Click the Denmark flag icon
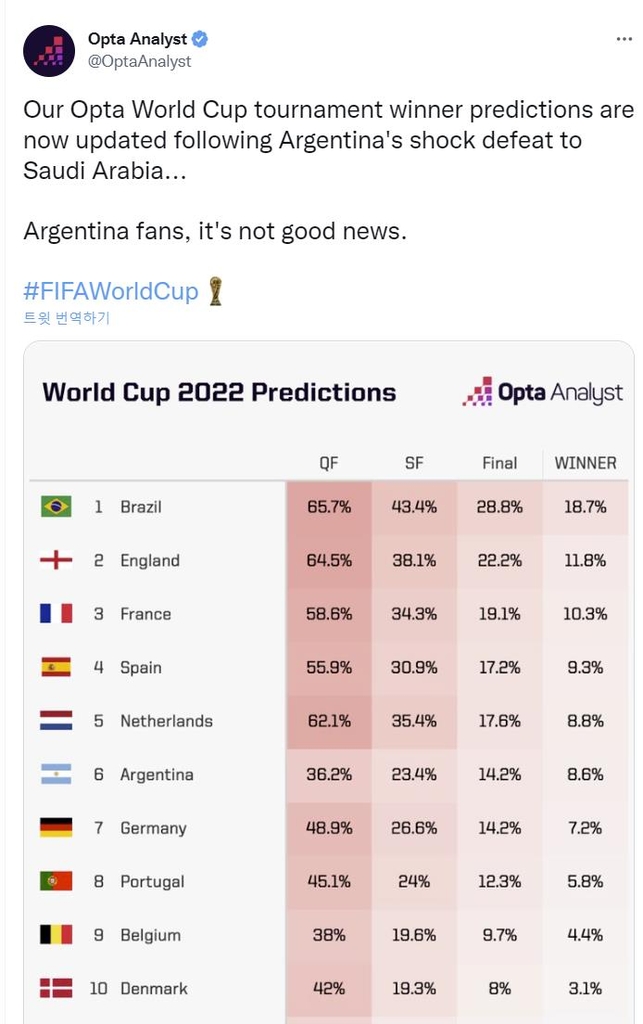643x1024 pixels. point(56,988)
